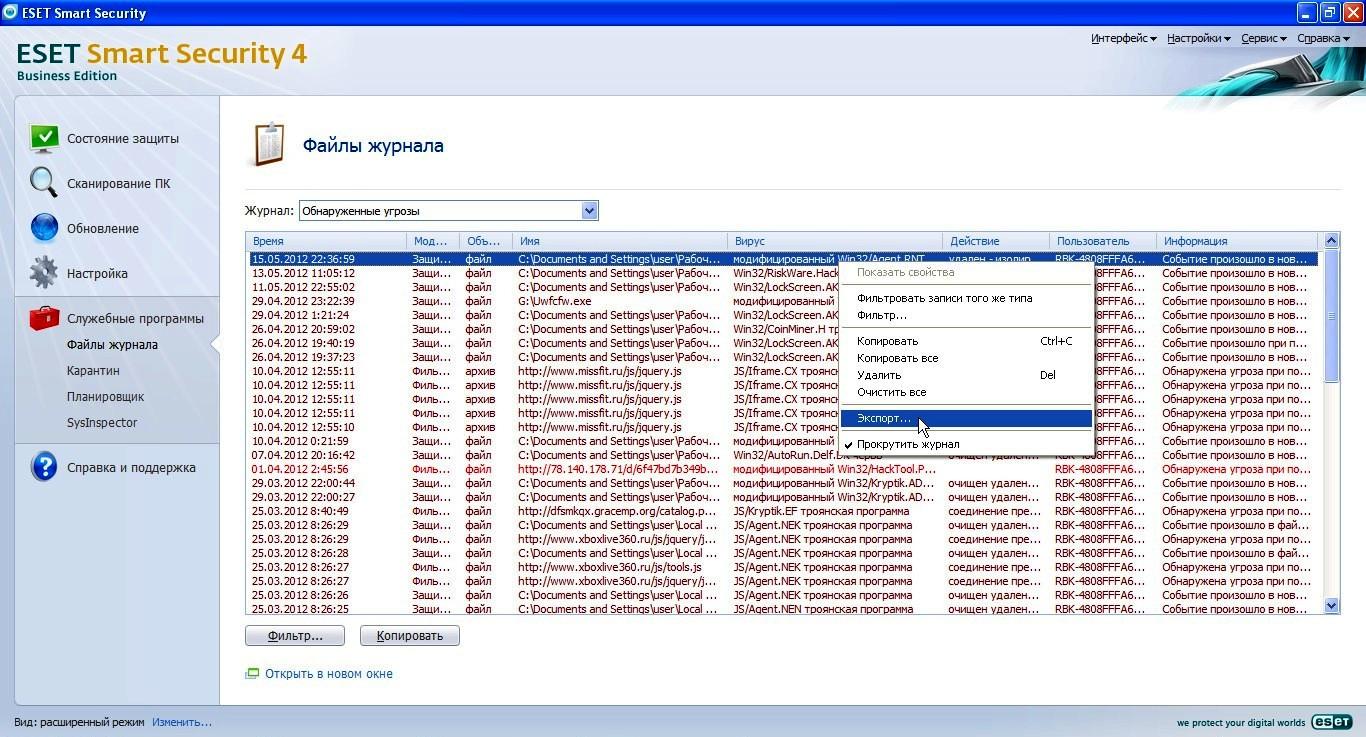Image resolution: width=1366 pixels, height=737 pixels.
Task: Sort by the Действие column header
Action: click(x=996, y=241)
